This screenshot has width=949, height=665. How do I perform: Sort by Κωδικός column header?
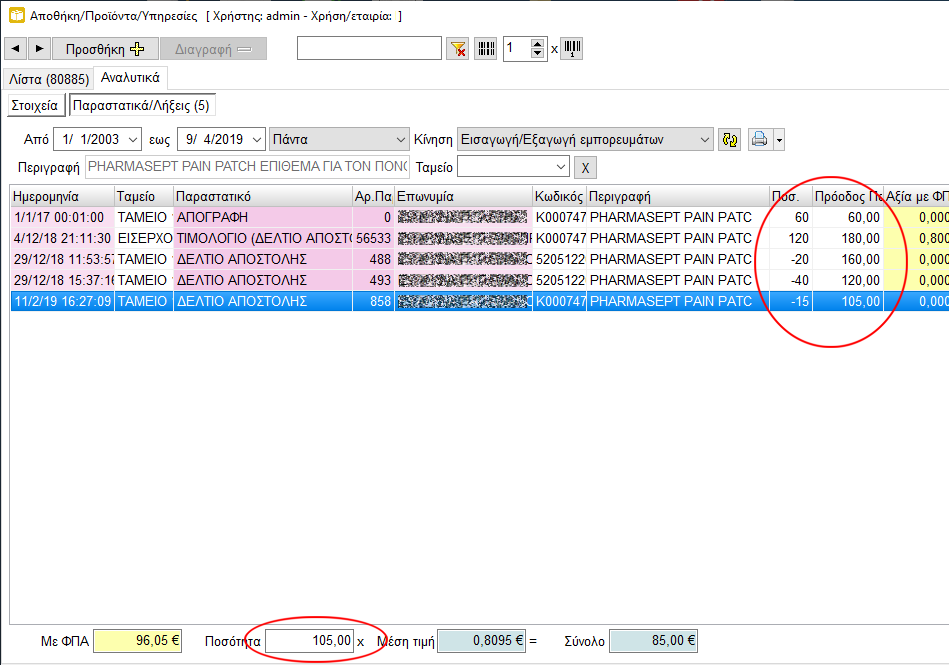pos(559,197)
